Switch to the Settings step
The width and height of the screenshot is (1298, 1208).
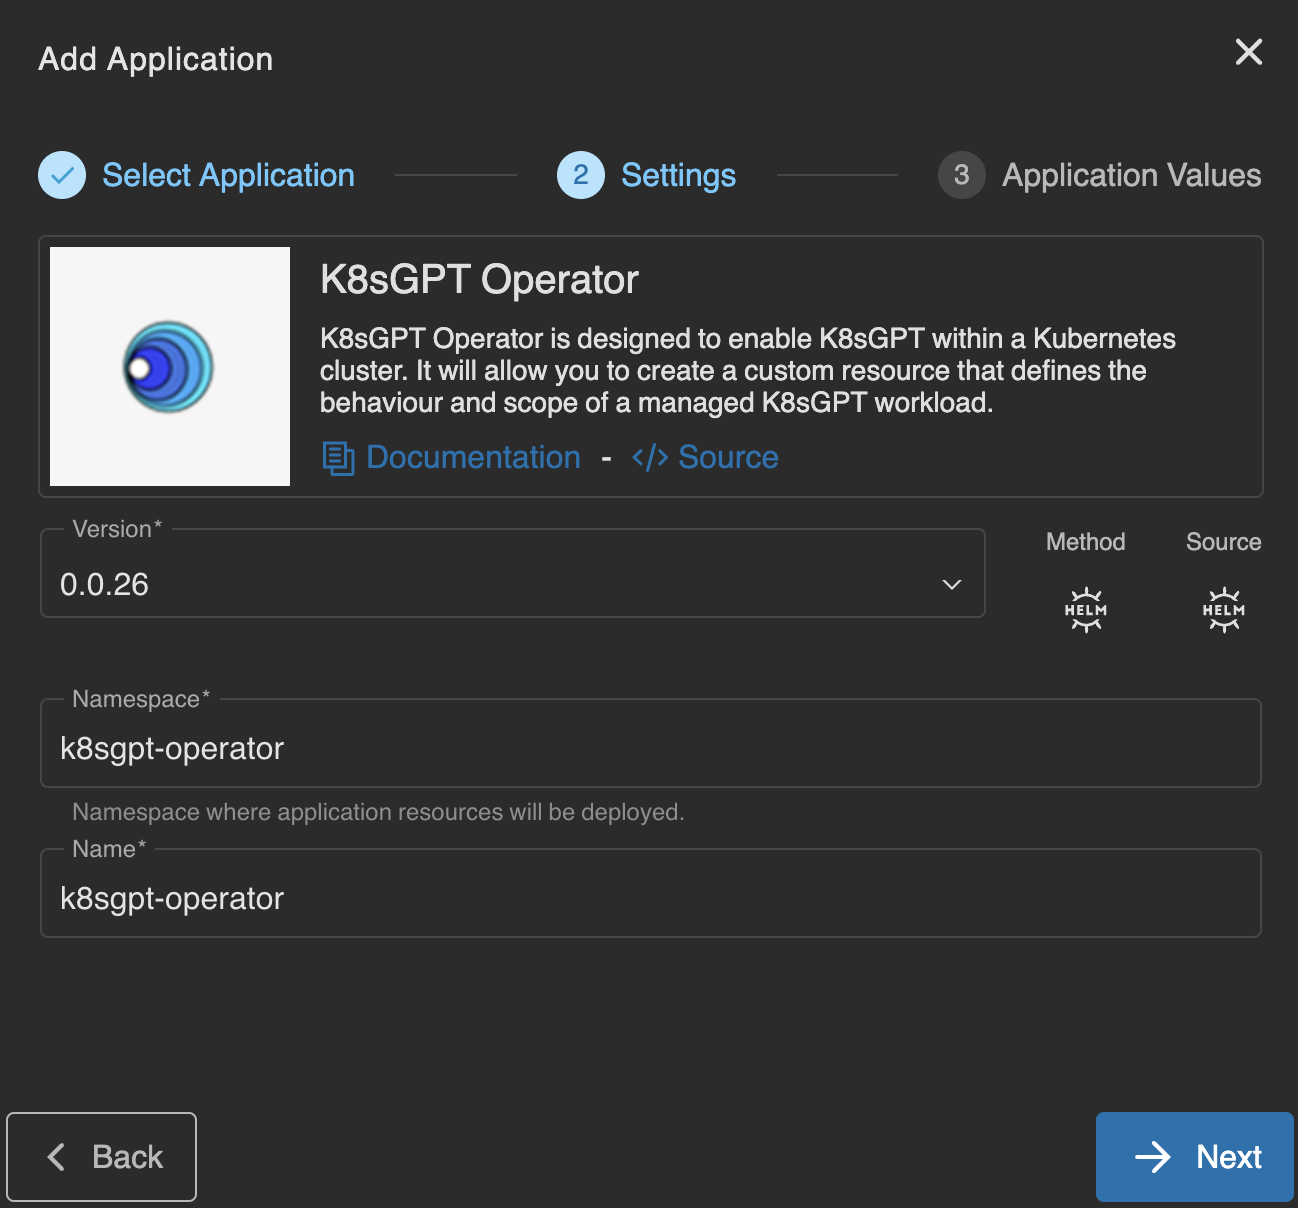678,175
